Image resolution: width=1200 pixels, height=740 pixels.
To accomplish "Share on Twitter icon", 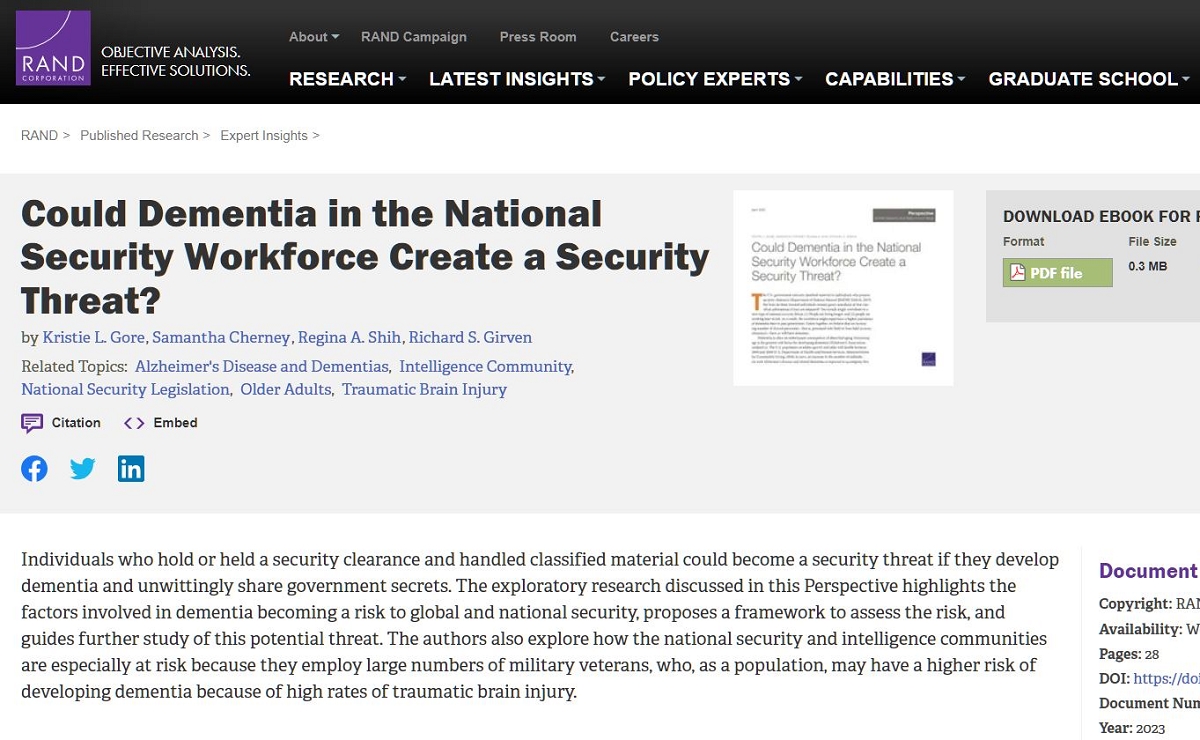I will (x=83, y=468).
